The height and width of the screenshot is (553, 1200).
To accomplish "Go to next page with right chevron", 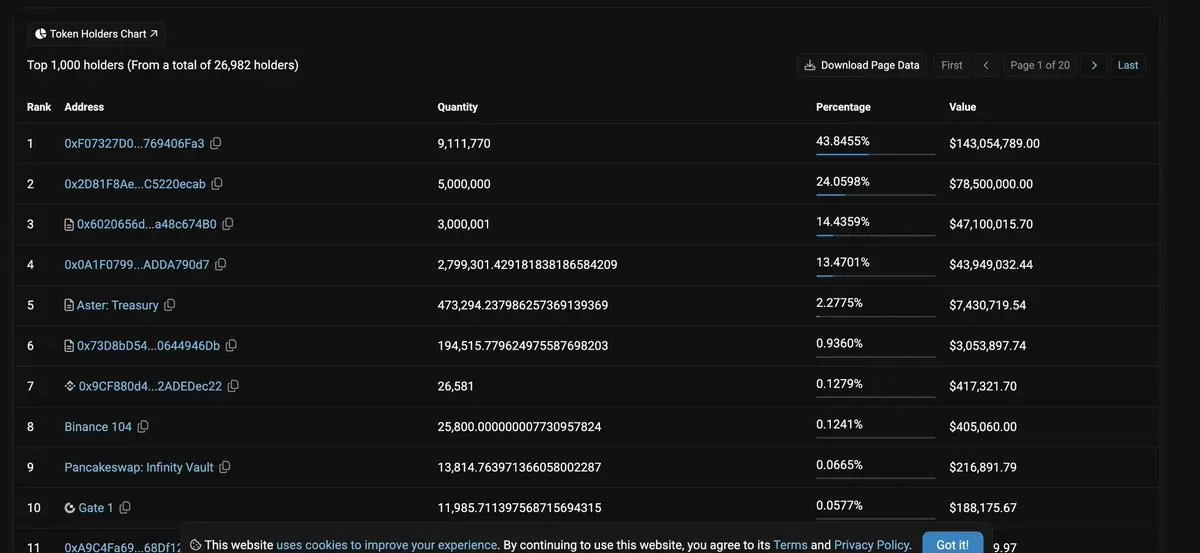I will pyautogui.click(x=1094, y=65).
